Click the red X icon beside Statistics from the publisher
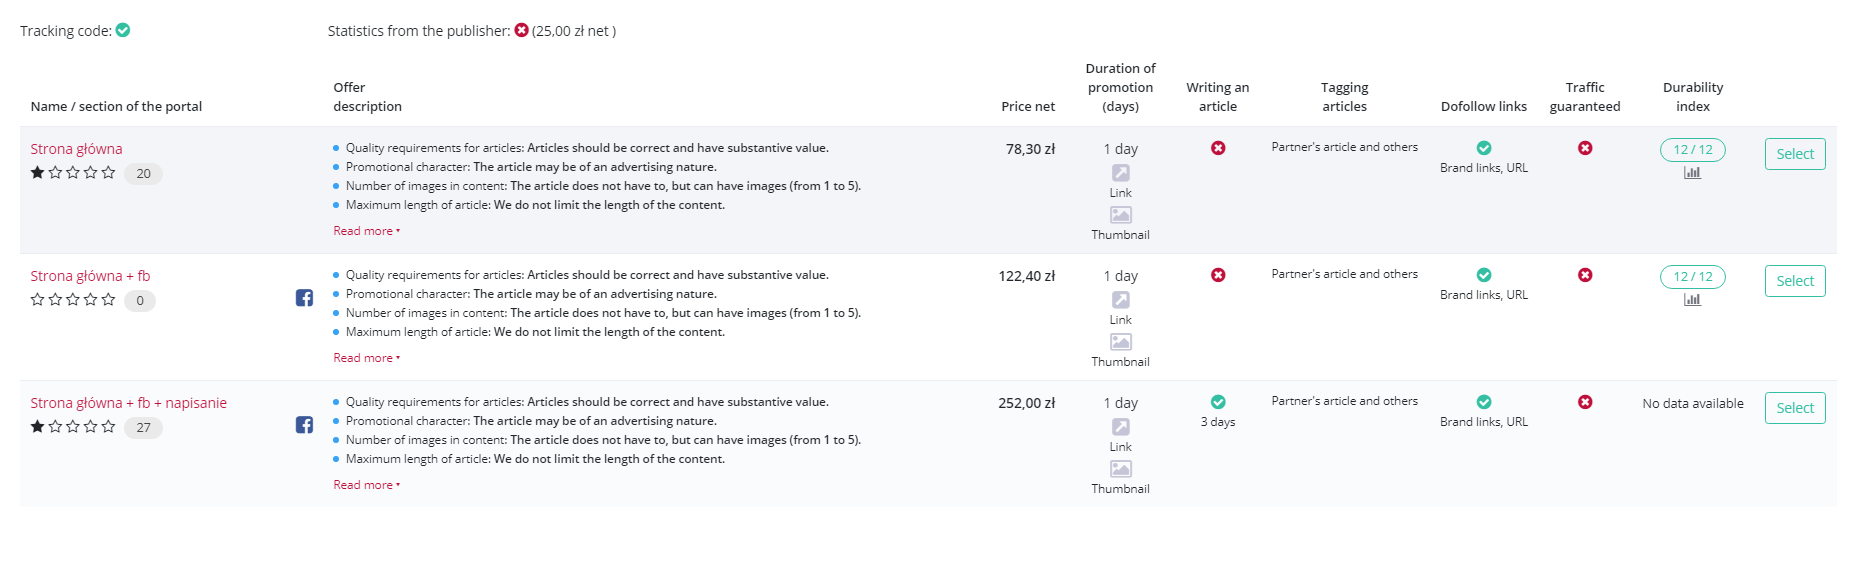Image resolution: width=1858 pixels, height=562 pixels. (521, 30)
